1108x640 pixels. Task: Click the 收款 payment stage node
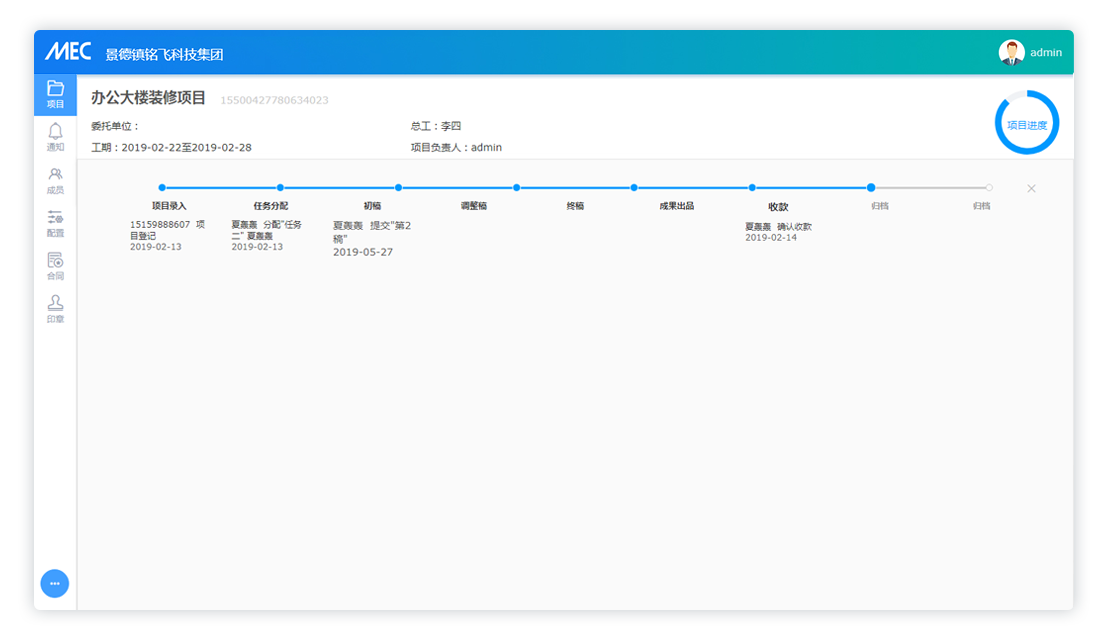pyautogui.click(x=871, y=187)
